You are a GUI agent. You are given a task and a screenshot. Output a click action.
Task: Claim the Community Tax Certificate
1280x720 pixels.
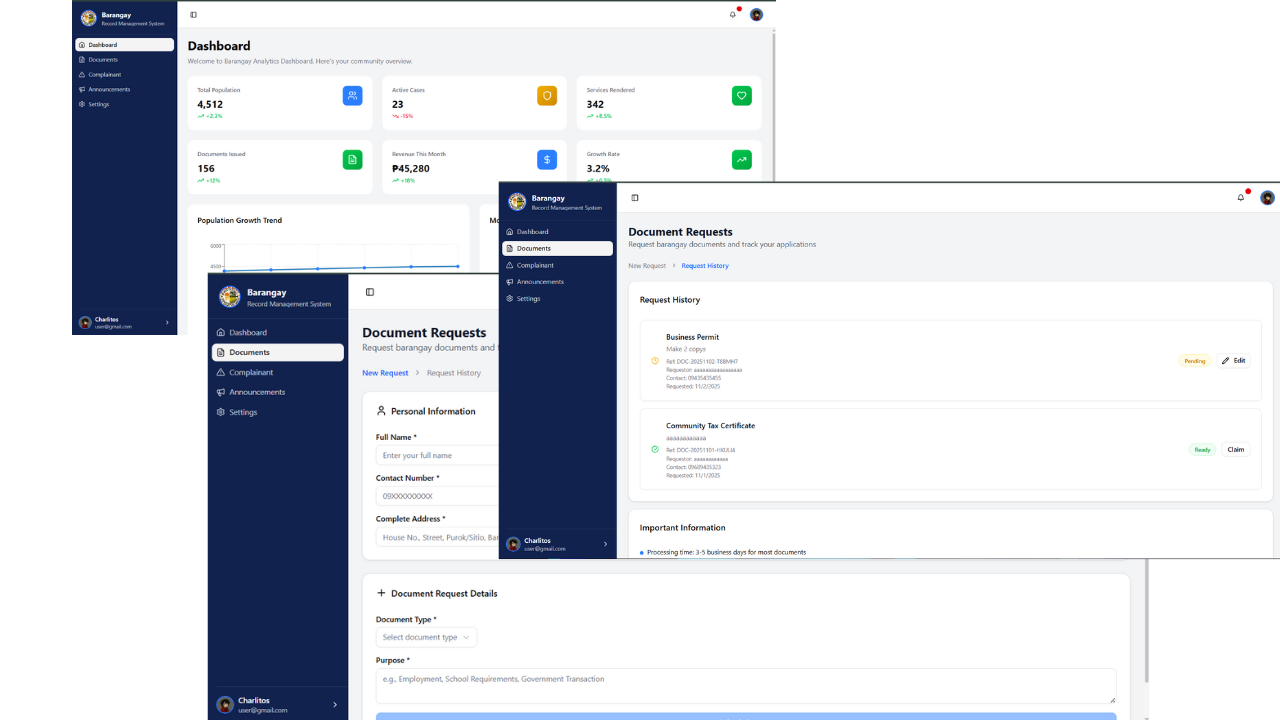[1235, 449]
